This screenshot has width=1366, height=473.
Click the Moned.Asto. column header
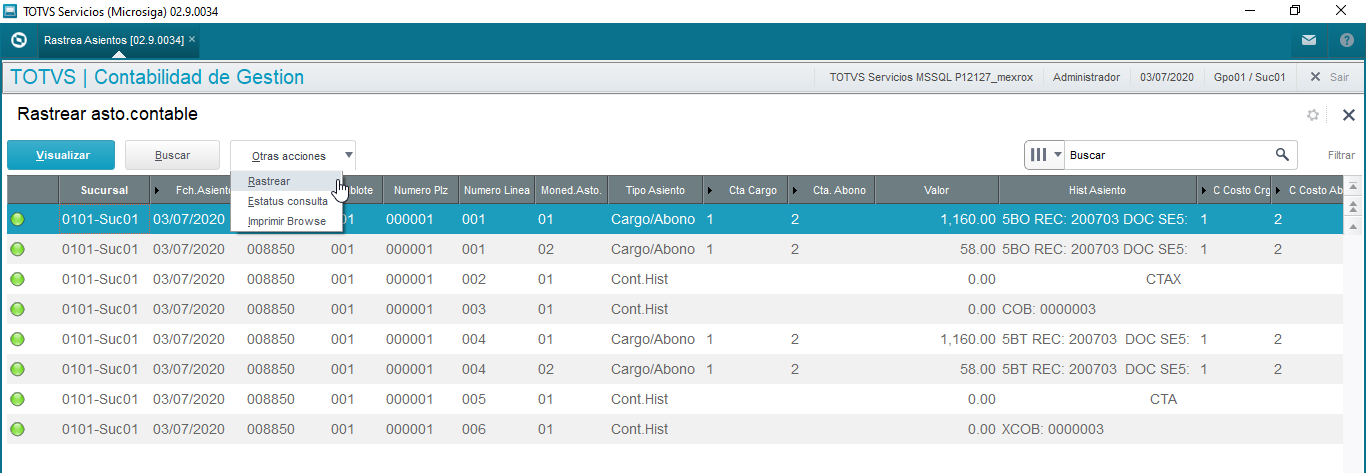point(570,190)
